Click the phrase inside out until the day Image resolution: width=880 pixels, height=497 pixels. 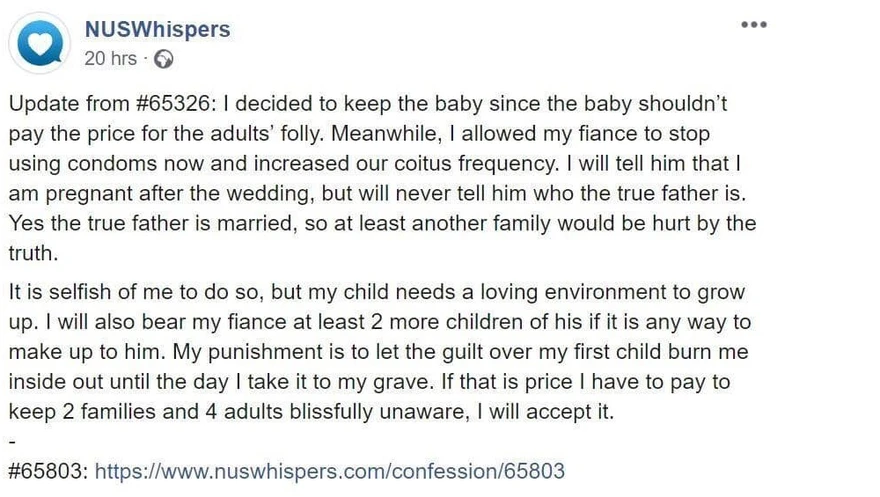(x=119, y=382)
